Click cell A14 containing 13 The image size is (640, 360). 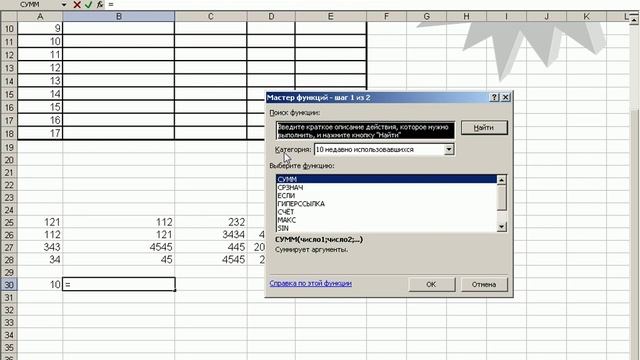point(40,81)
